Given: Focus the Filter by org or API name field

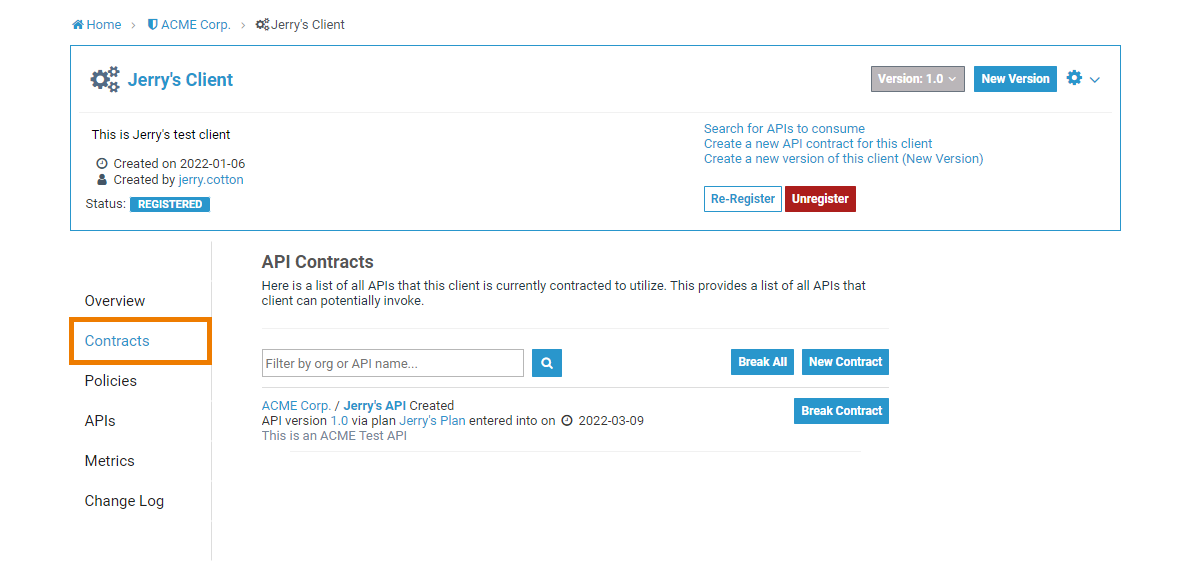Looking at the screenshot, I should tap(392, 363).
